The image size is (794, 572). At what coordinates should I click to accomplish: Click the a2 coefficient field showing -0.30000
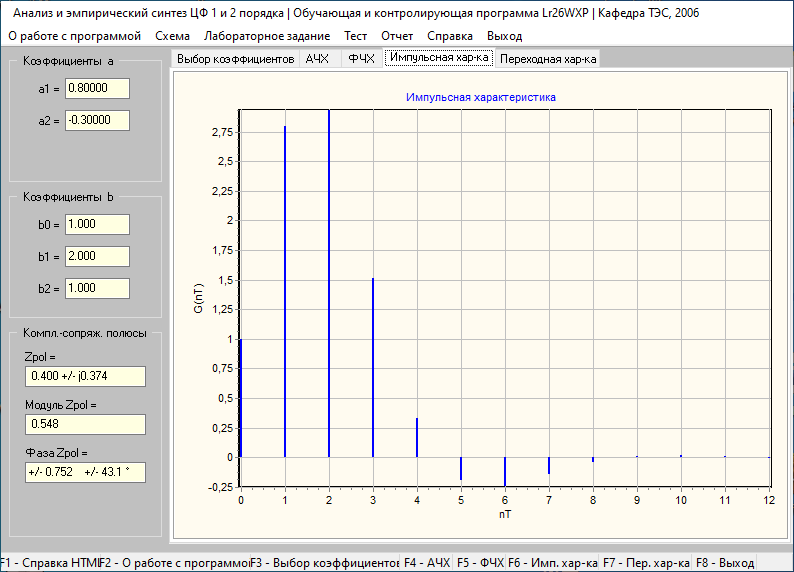(97, 120)
